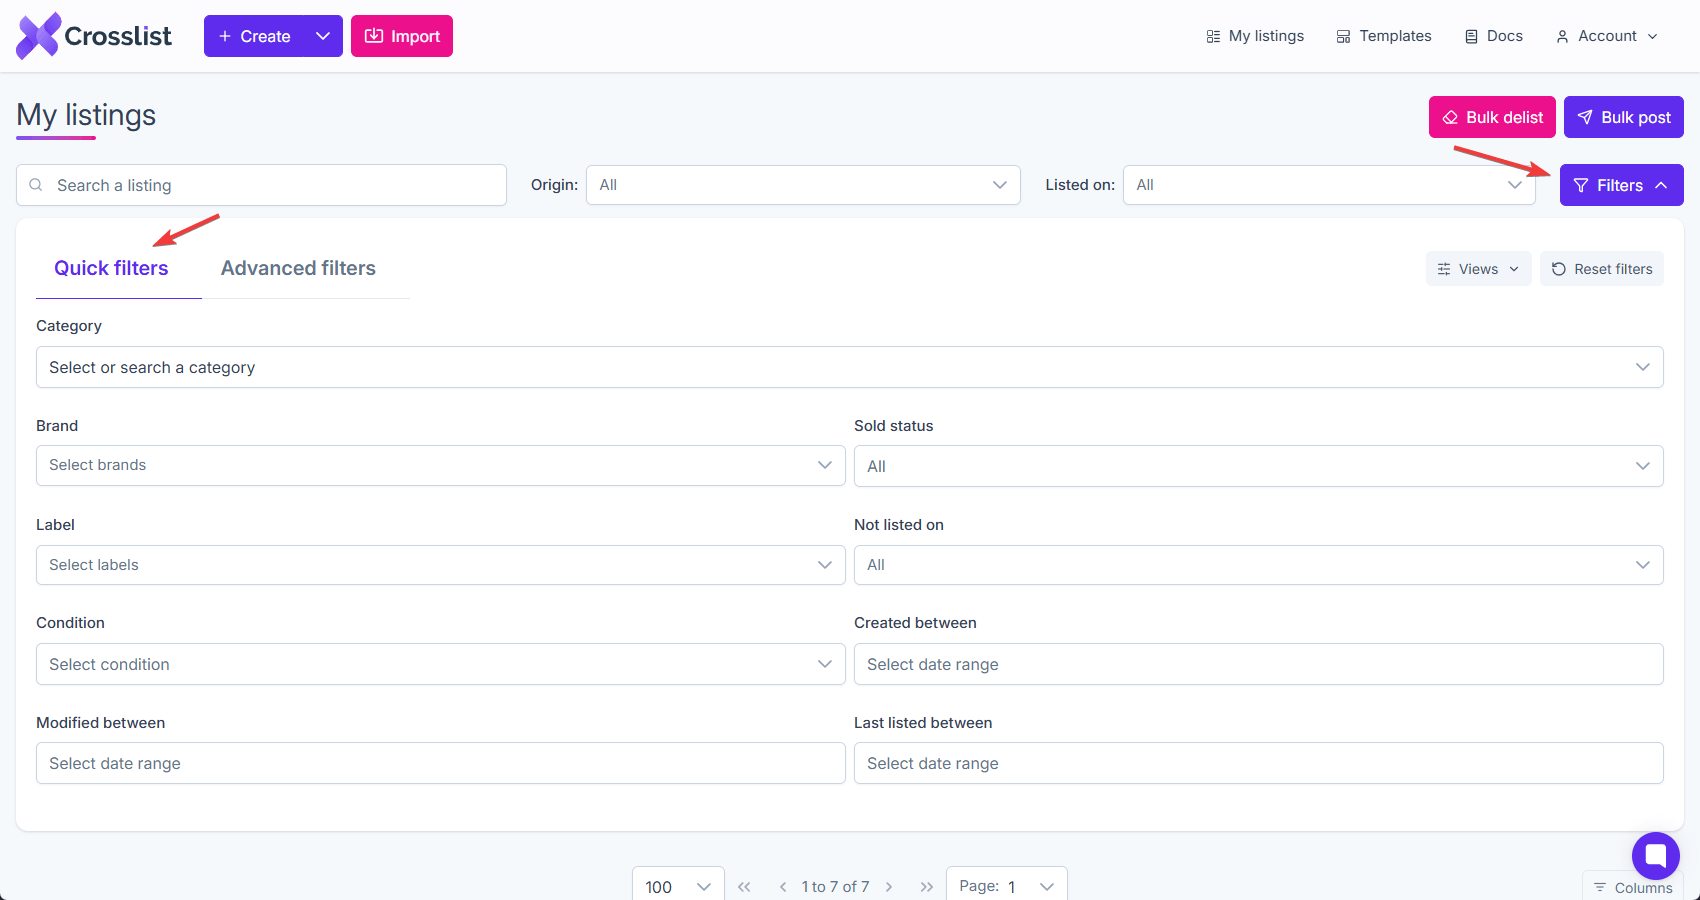Image resolution: width=1700 pixels, height=900 pixels.
Task: Switch to Advanced filters tab
Action: tap(298, 268)
